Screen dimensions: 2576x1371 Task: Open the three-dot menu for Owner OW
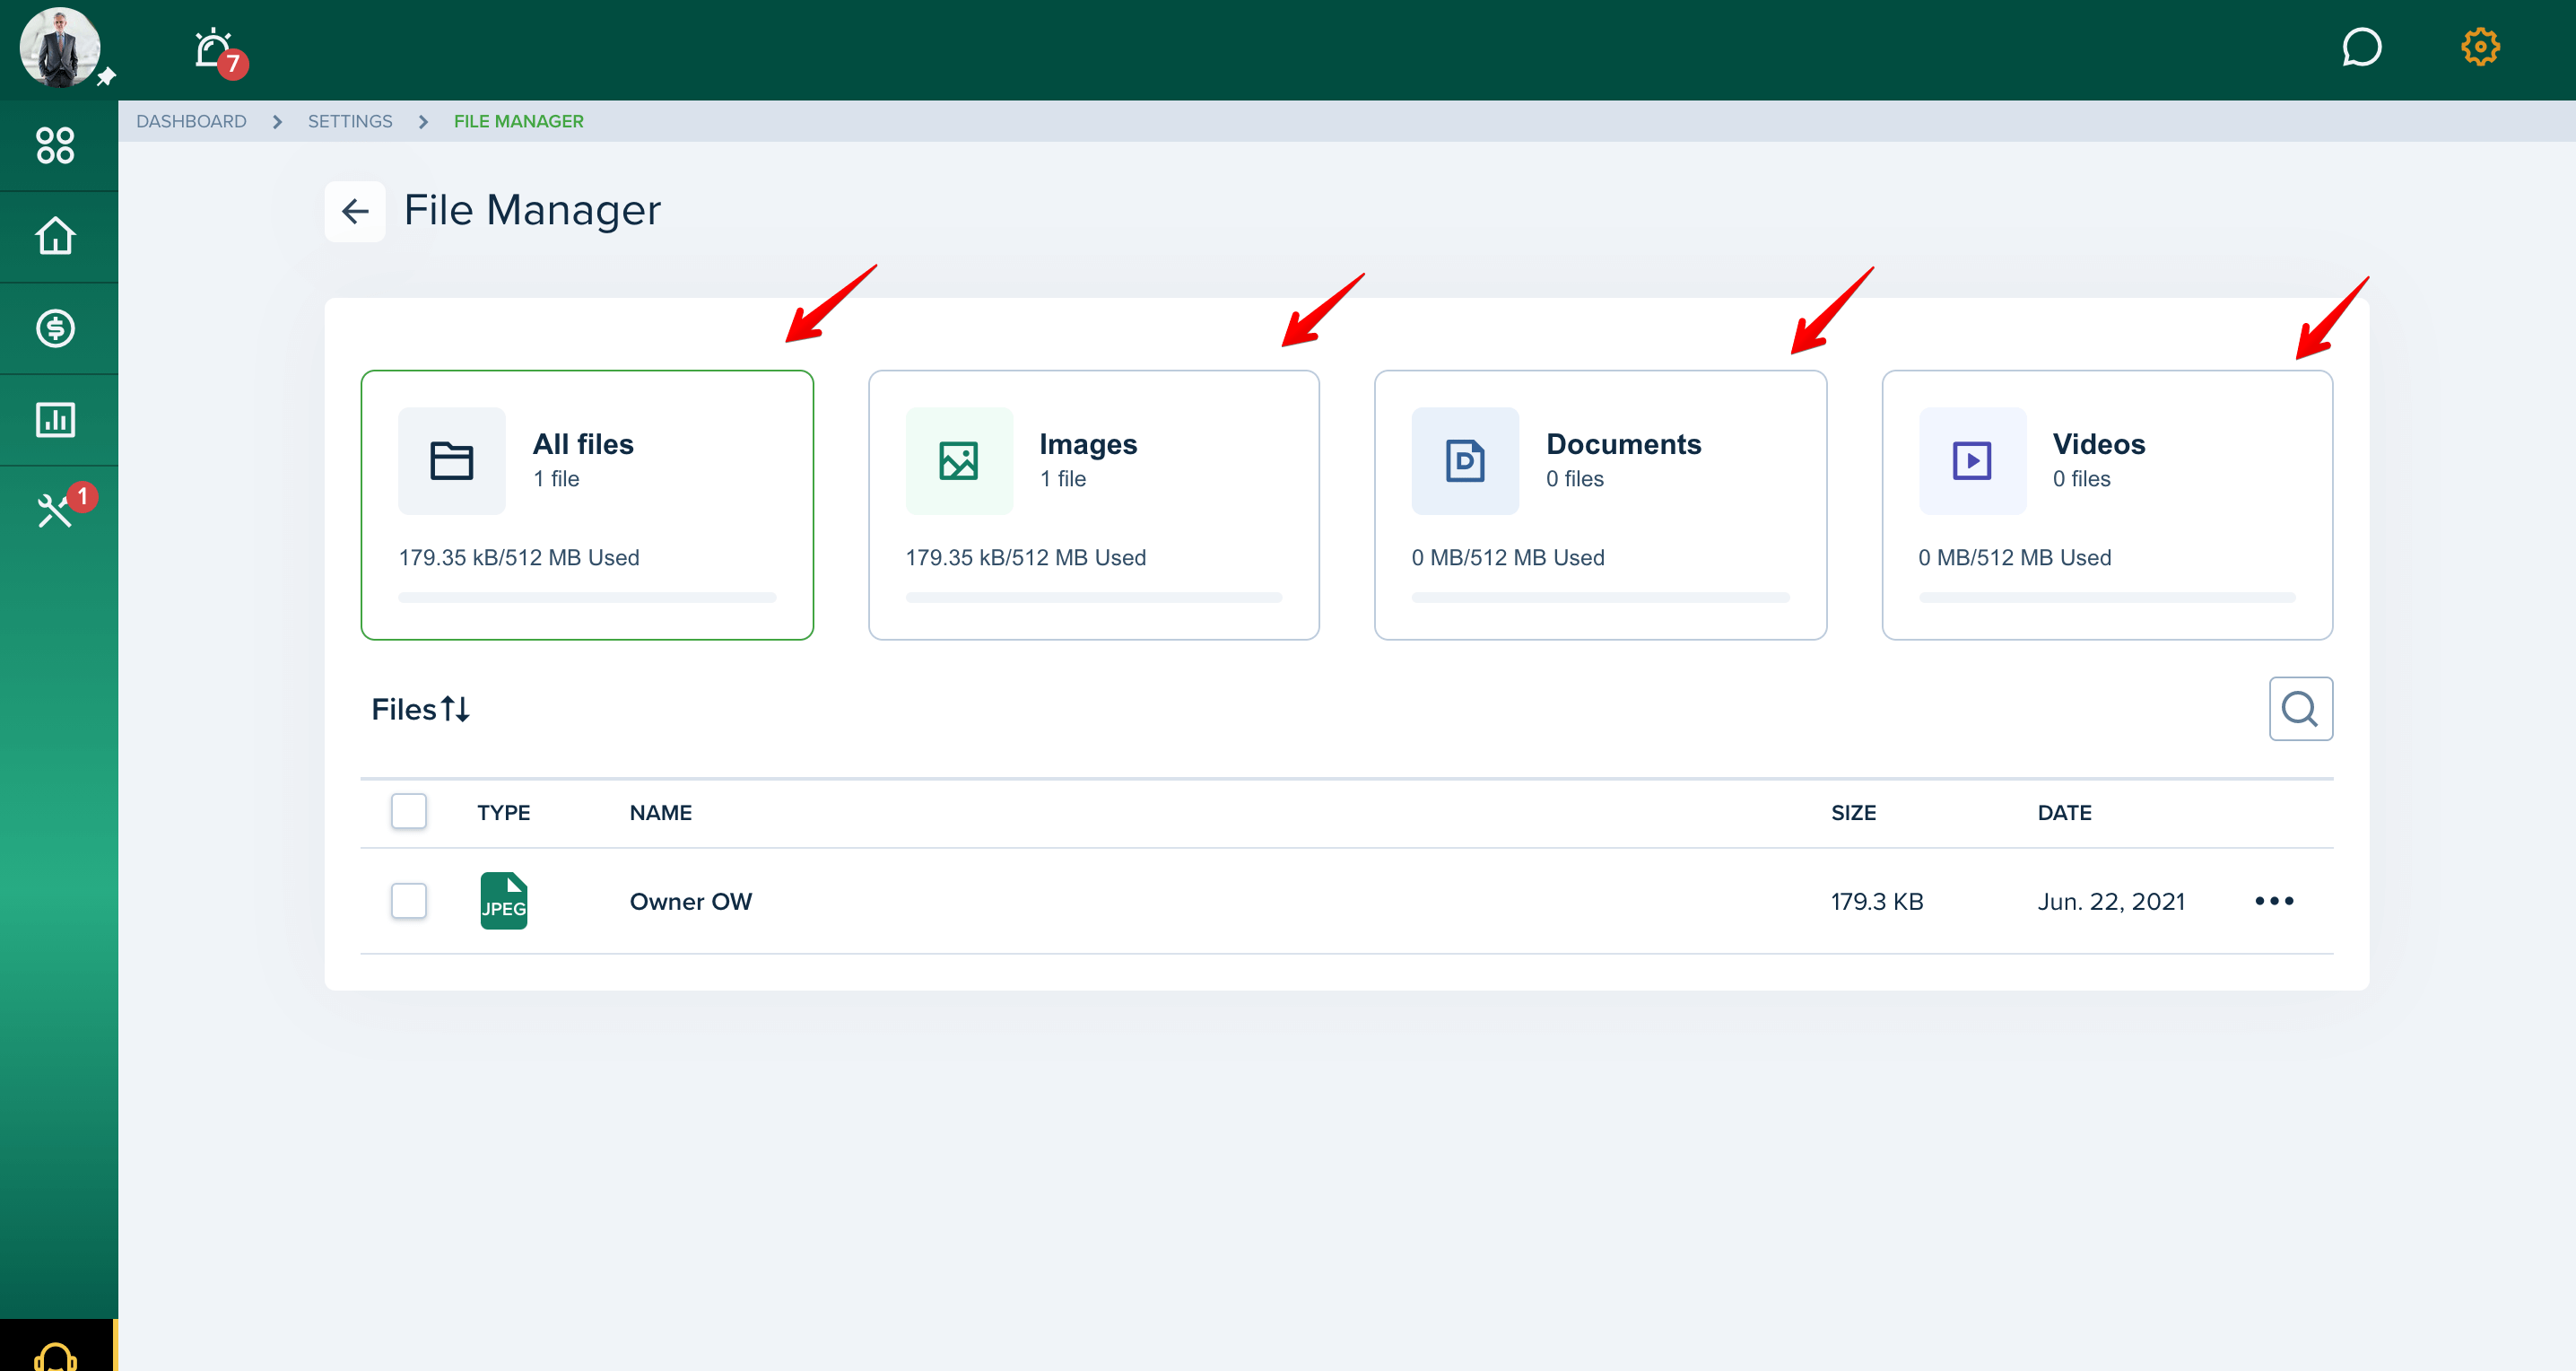(2274, 901)
